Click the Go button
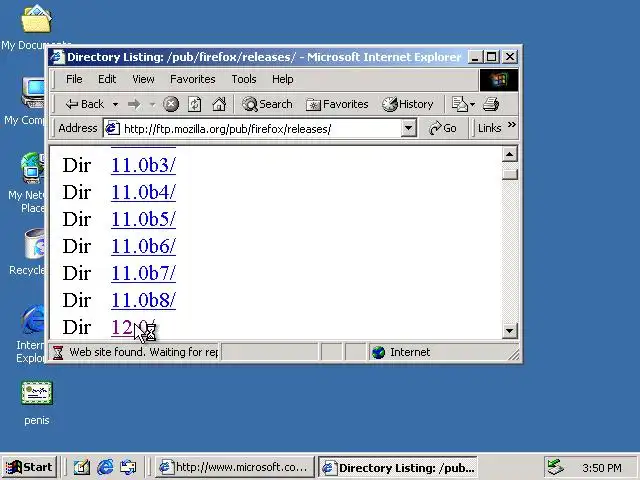Image resolution: width=640 pixels, height=480 pixels. tap(443, 129)
